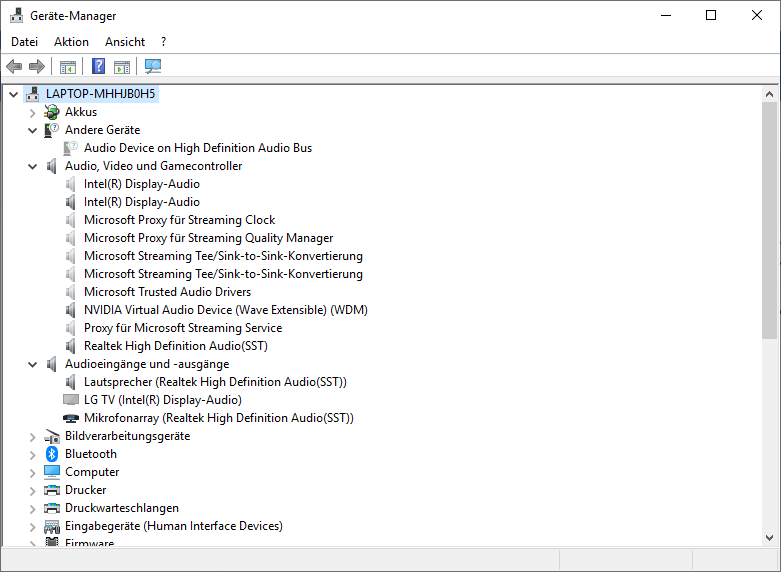Image resolution: width=781 pixels, height=572 pixels.
Task: Click the Andere Geräte unknown device icon
Action: (x=52, y=130)
